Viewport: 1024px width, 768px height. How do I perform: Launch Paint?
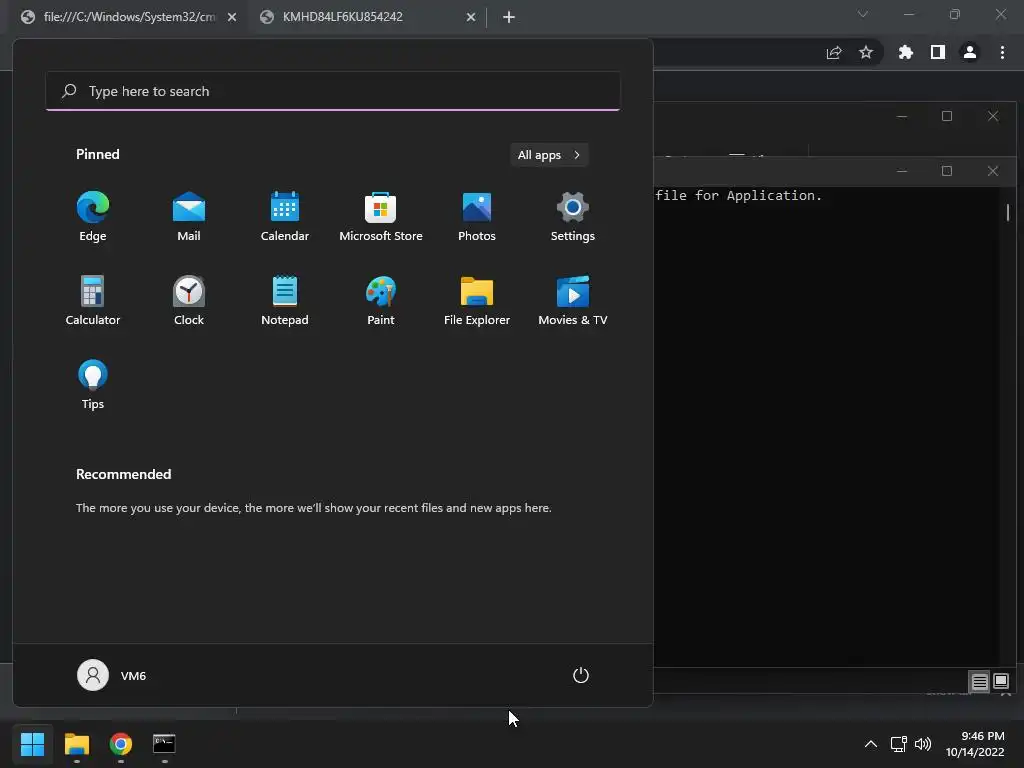[381, 300]
